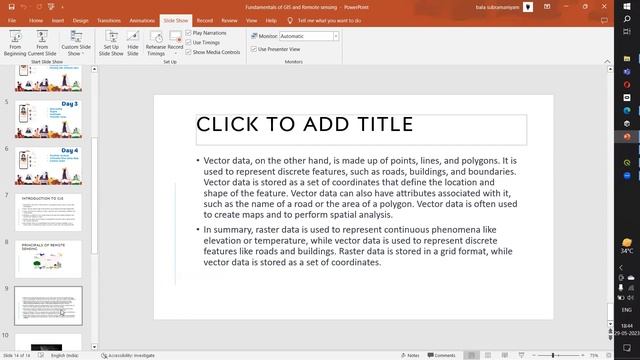Select slide 7 Introduction to GIS thumbnail
Viewport: 640px width, 360px height.
tap(48, 212)
